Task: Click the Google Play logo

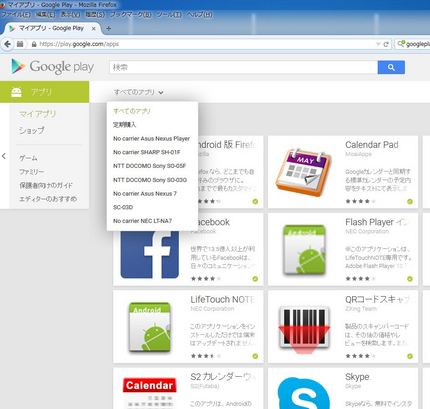Action: pyautogui.click(x=52, y=66)
